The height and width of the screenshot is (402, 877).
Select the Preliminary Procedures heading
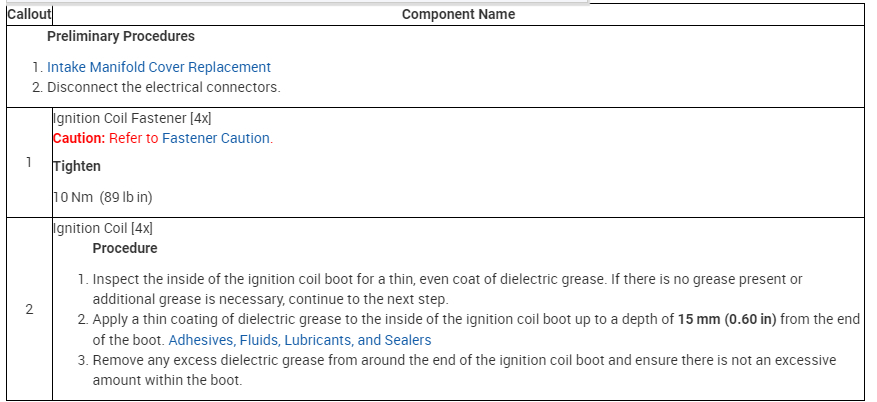120,36
